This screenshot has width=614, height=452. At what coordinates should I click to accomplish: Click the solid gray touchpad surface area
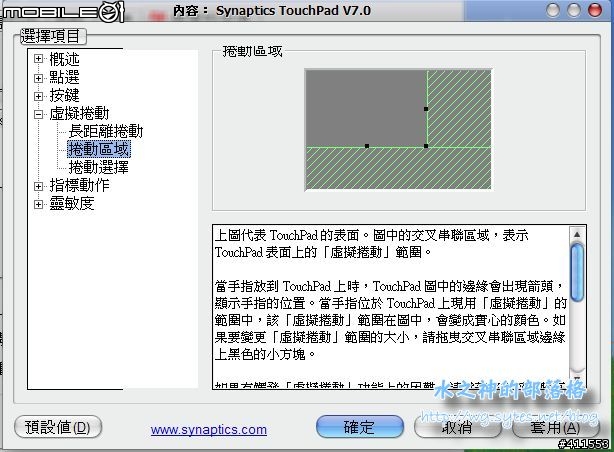click(366, 108)
